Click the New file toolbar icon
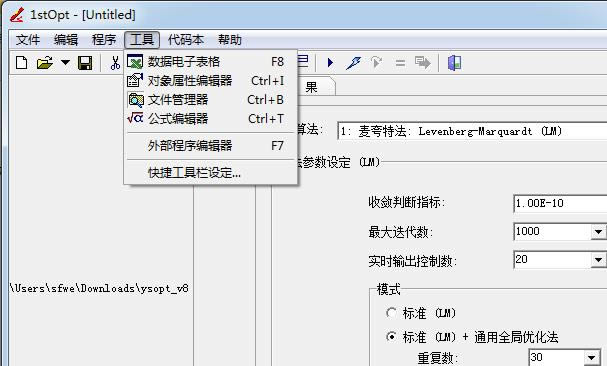This screenshot has width=607, height=366. click(x=22, y=62)
